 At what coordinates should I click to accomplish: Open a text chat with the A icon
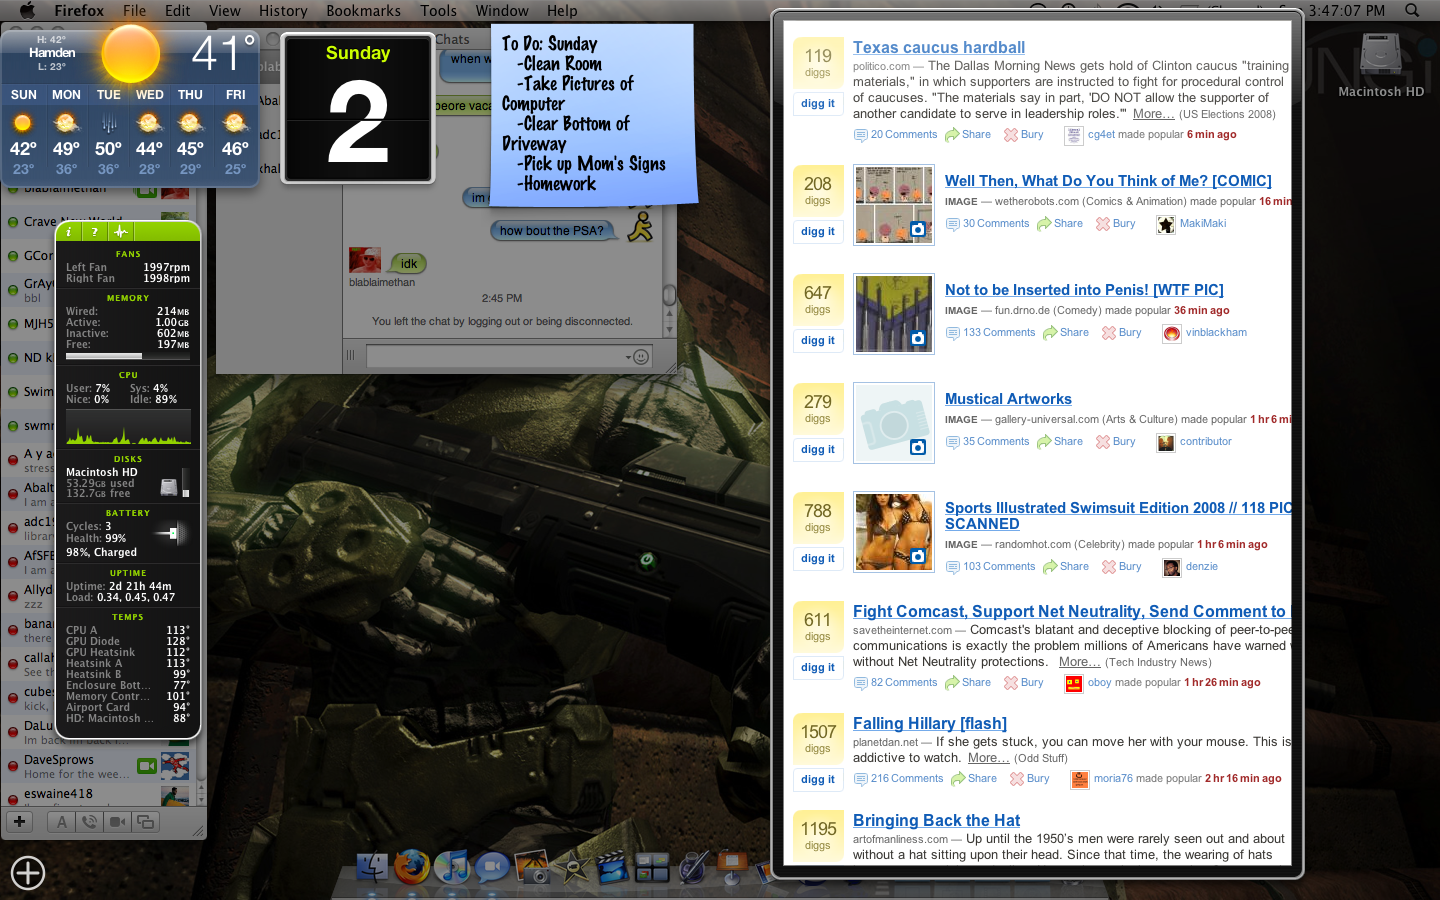pos(61,821)
